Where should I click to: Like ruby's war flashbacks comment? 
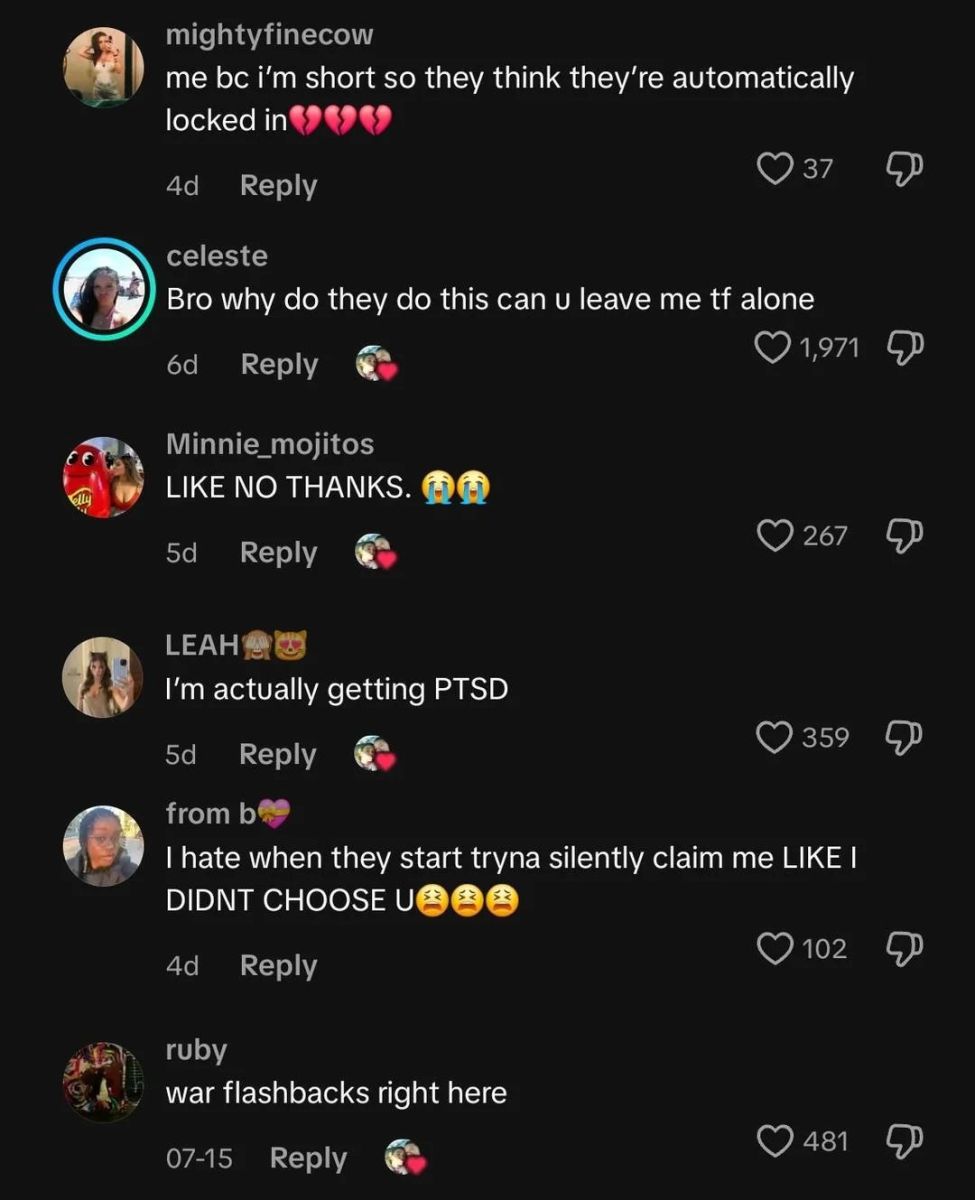pos(775,1140)
